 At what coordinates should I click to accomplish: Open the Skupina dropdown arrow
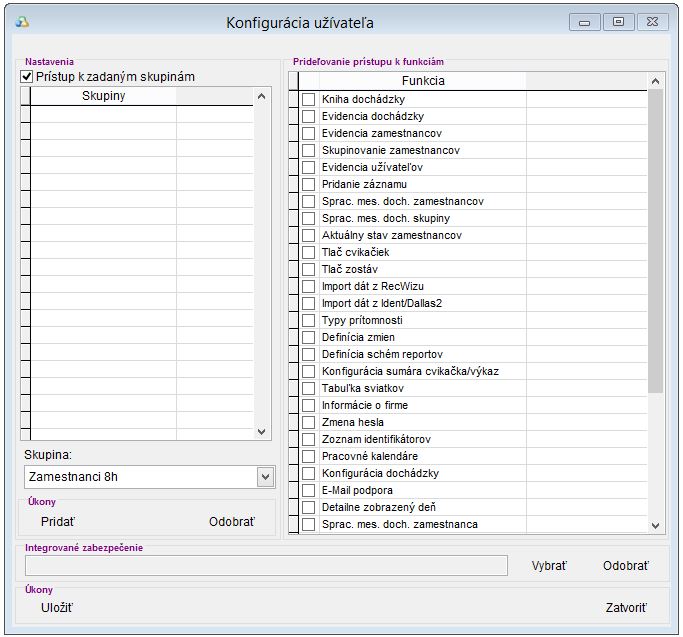[265, 477]
